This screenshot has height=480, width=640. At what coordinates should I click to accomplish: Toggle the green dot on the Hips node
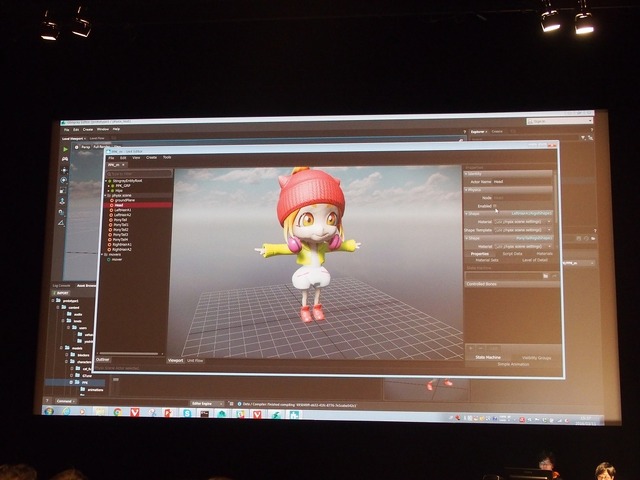pyautogui.click(x=113, y=191)
